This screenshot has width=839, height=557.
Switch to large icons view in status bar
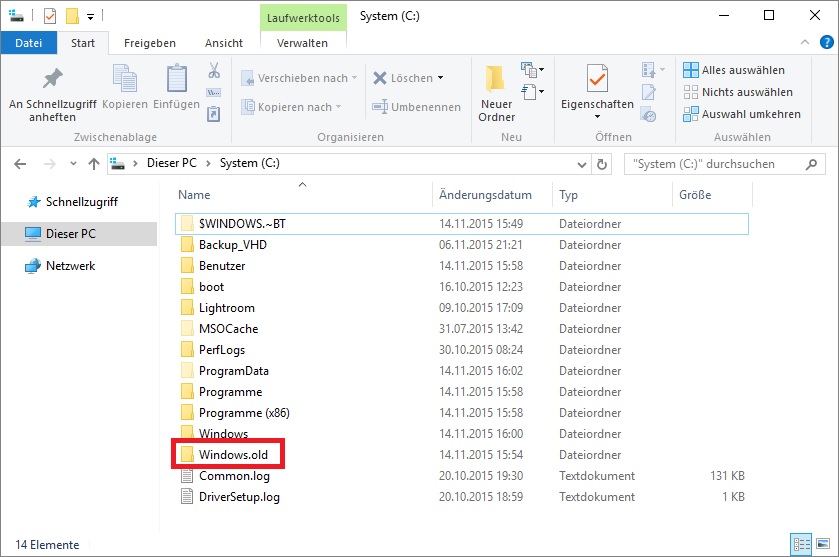click(823, 545)
